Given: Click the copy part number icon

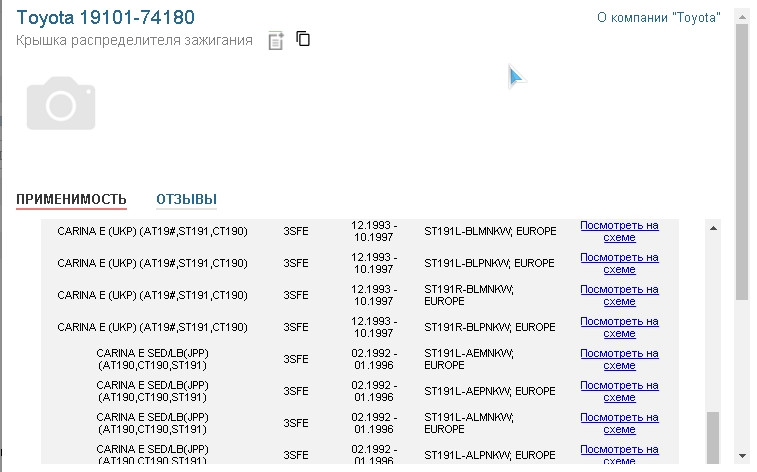Looking at the screenshot, I should click(x=304, y=40).
